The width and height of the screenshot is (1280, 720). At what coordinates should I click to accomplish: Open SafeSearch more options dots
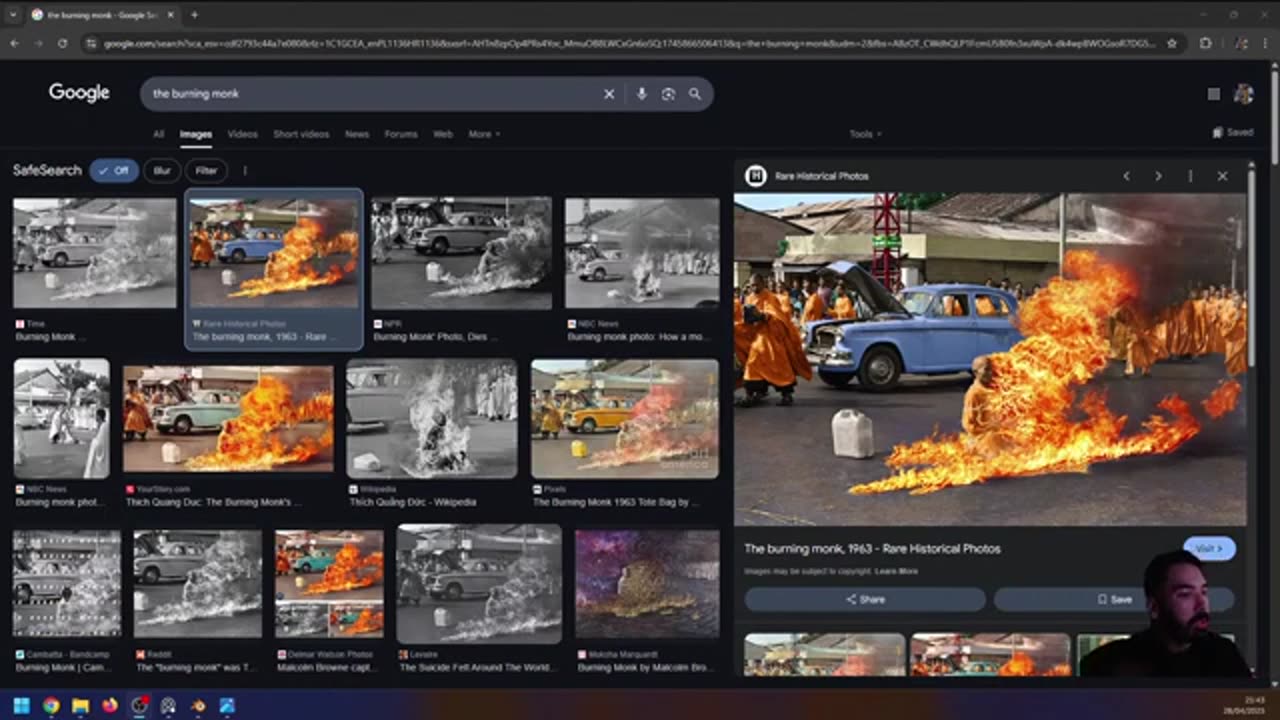pyautogui.click(x=245, y=171)
